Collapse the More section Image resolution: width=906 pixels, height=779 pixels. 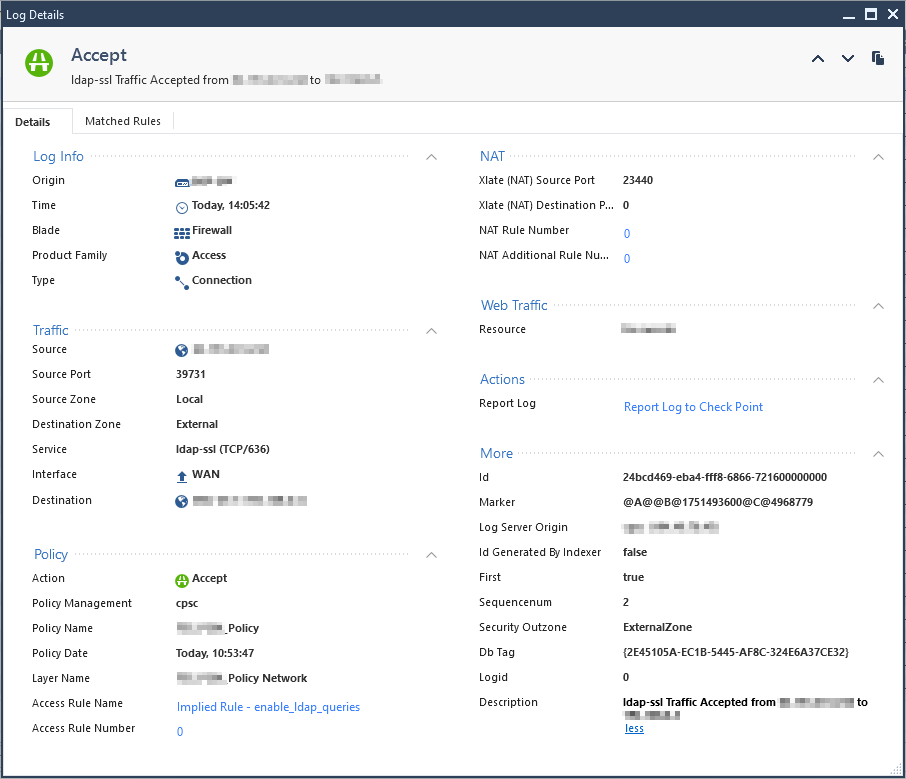[x=878, y=454]
